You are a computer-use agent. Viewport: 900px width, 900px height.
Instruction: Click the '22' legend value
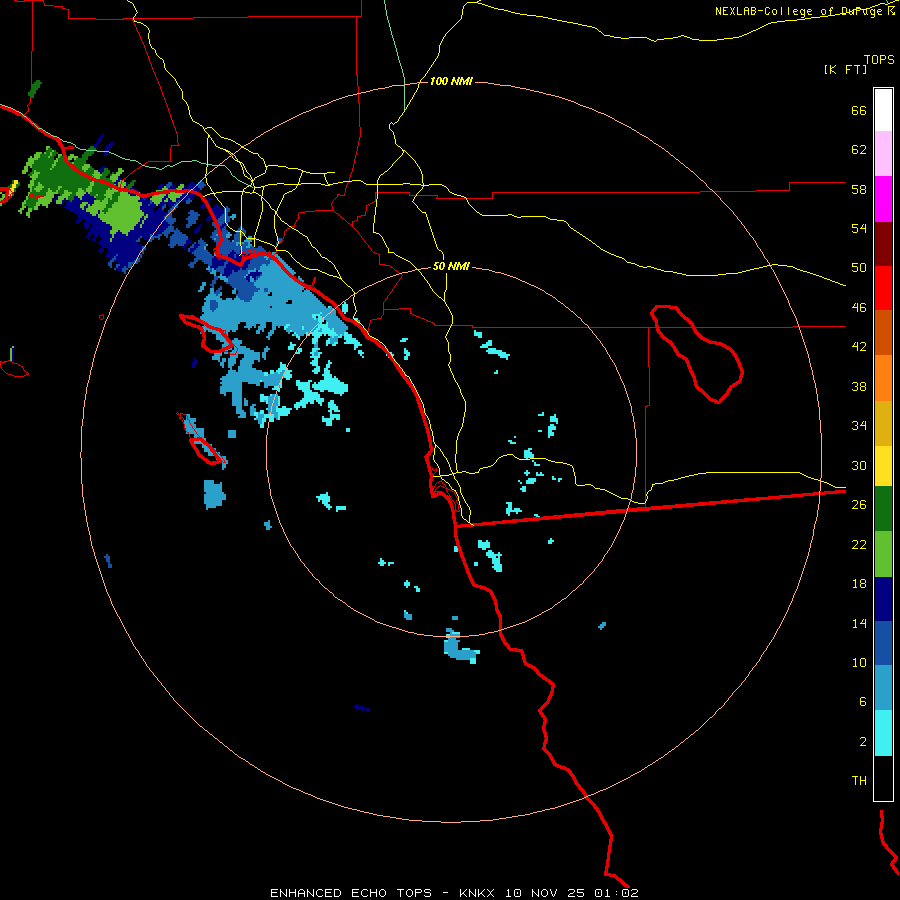click(x=859, y=544)
